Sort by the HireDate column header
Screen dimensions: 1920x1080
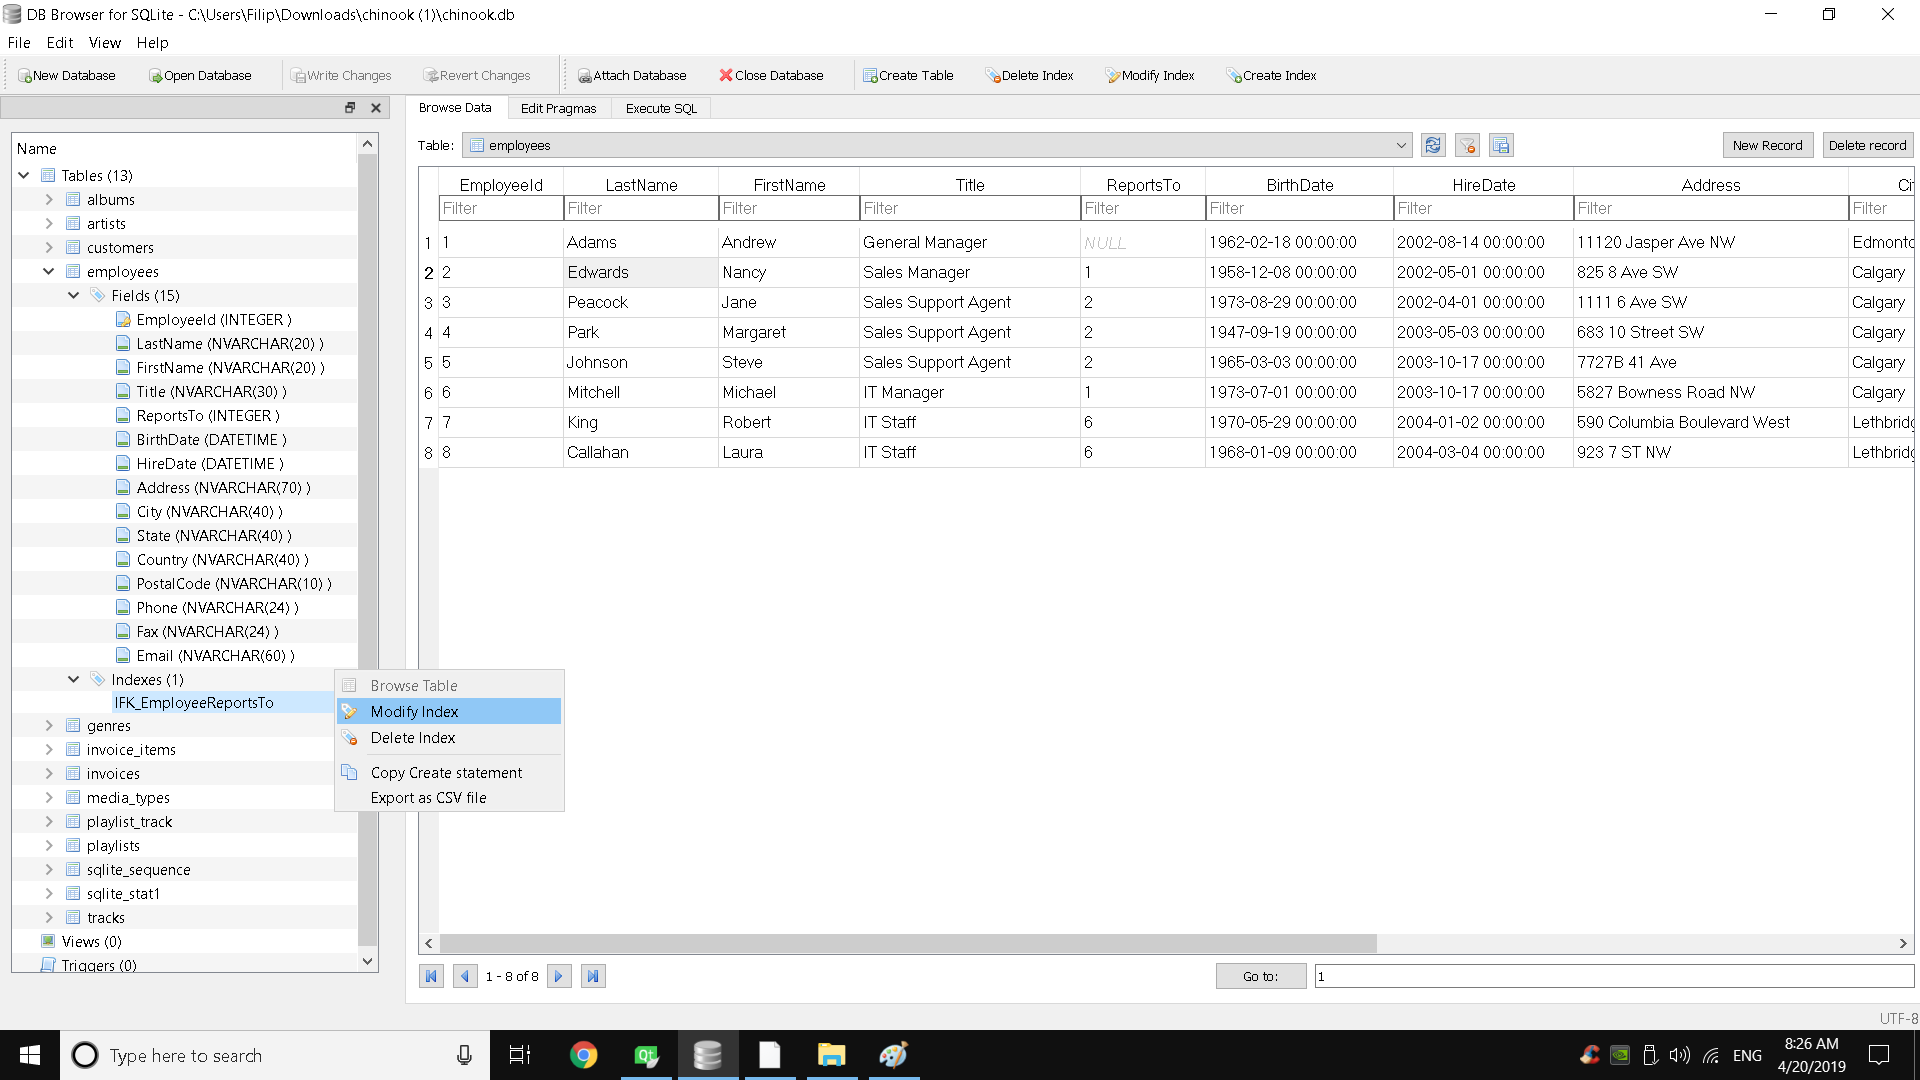(1483, 185)
